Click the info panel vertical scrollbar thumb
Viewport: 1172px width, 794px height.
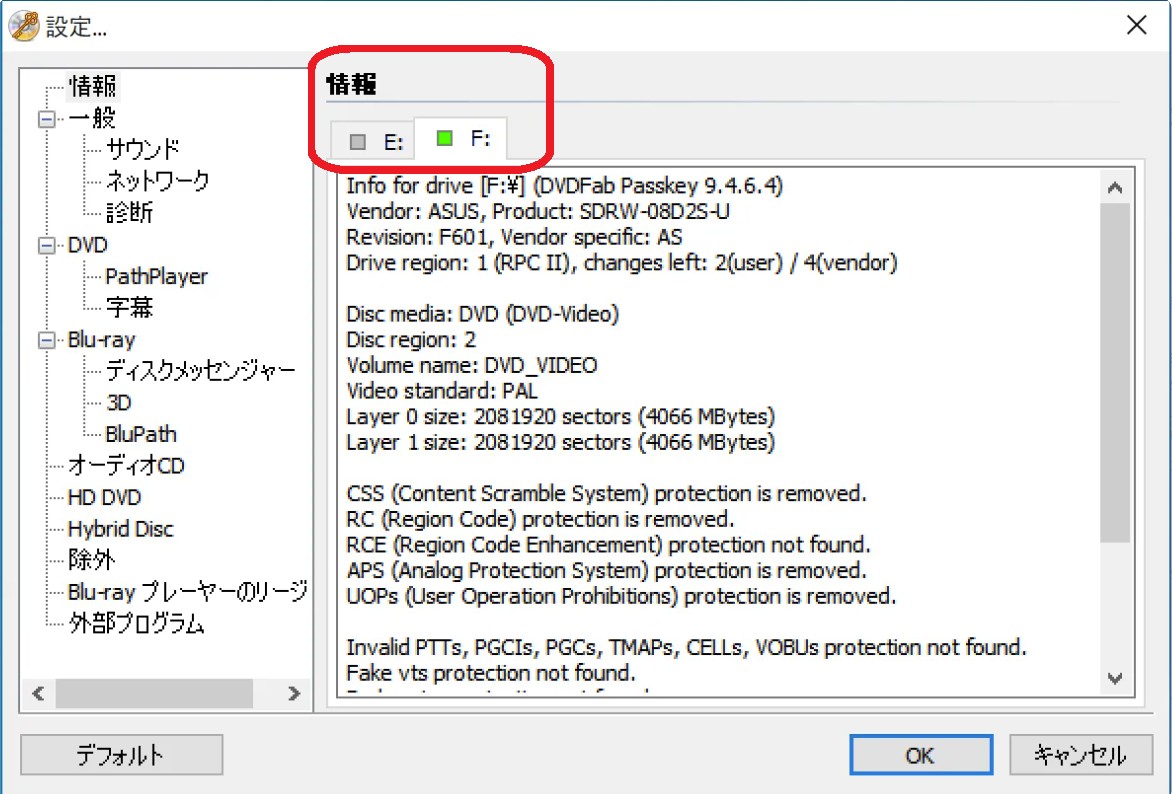click(x=1115, y=372)
